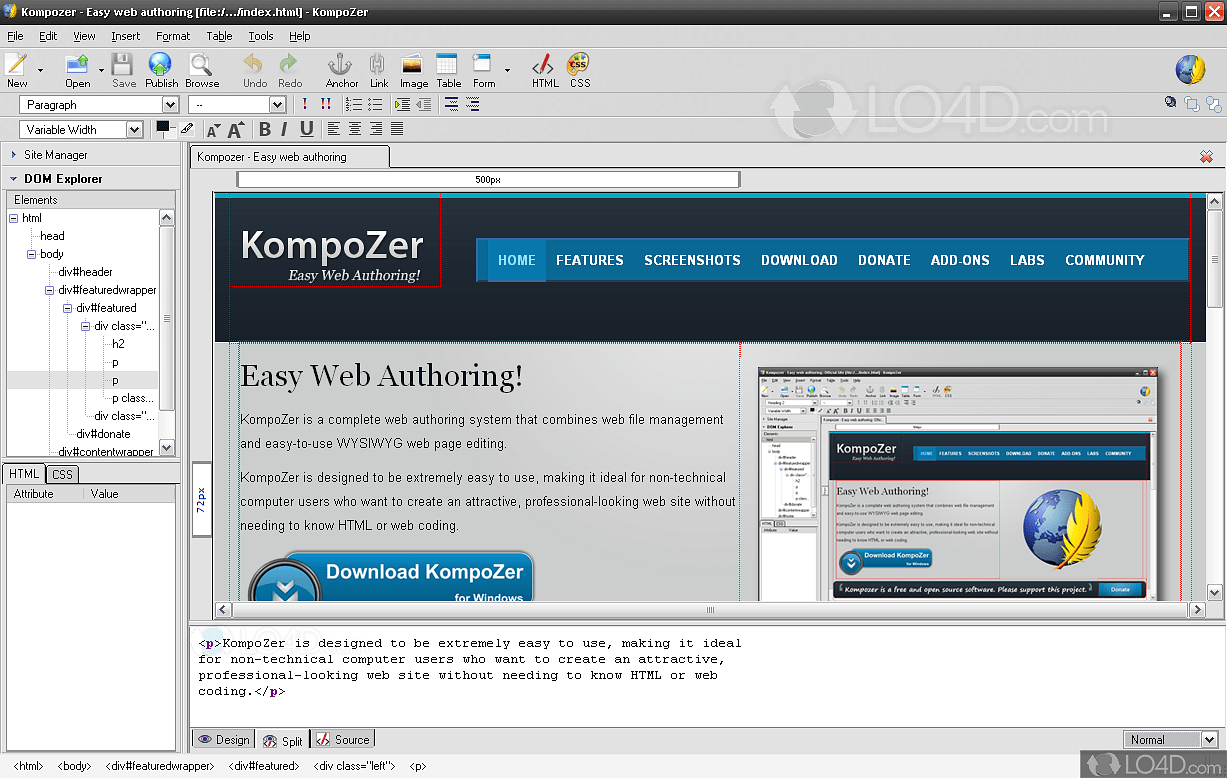1227x778 pixels.
Task: Open the Normal dropdown at bottom right
Action: pyautogui.click(x=1170, y=740)
